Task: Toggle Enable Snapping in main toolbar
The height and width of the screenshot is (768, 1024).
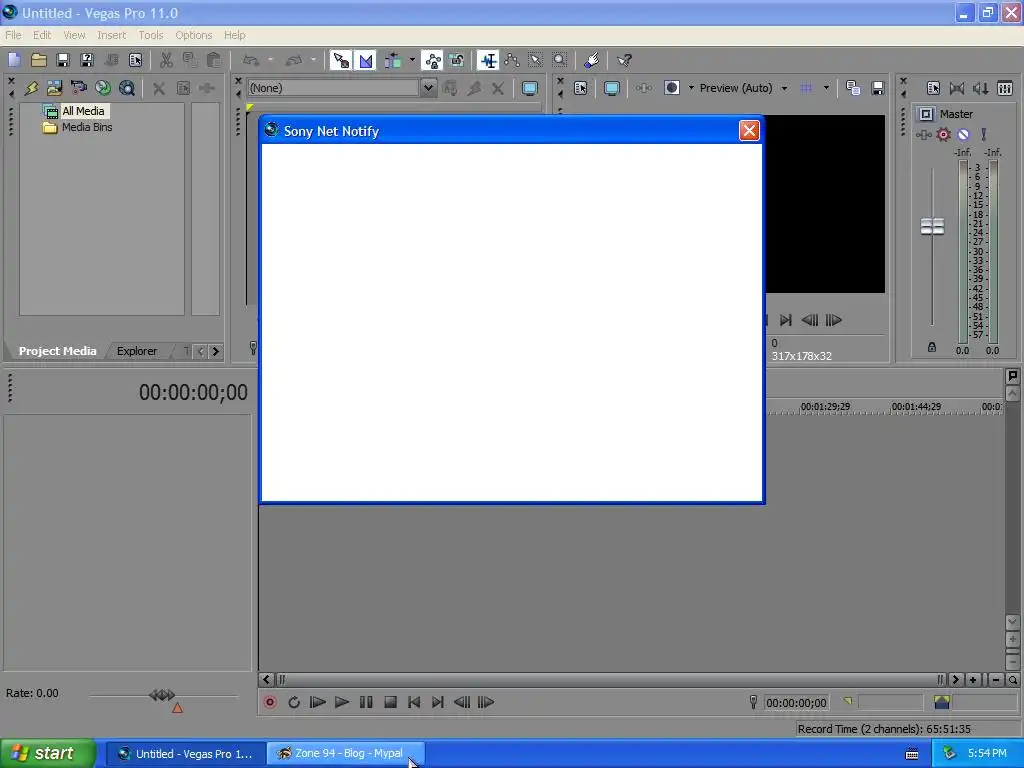Action: tap(341, 60)
